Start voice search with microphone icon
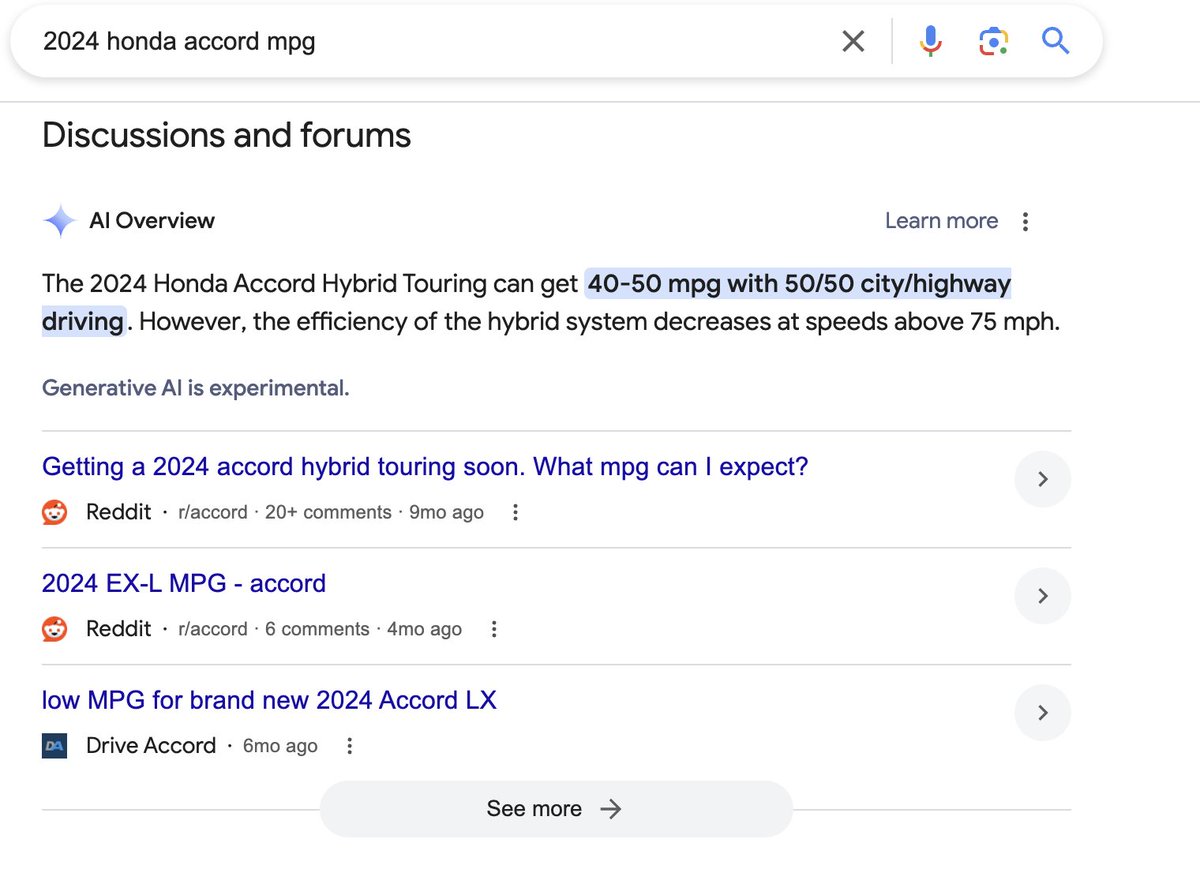The image size is (1200, 884). pos(931,41)
